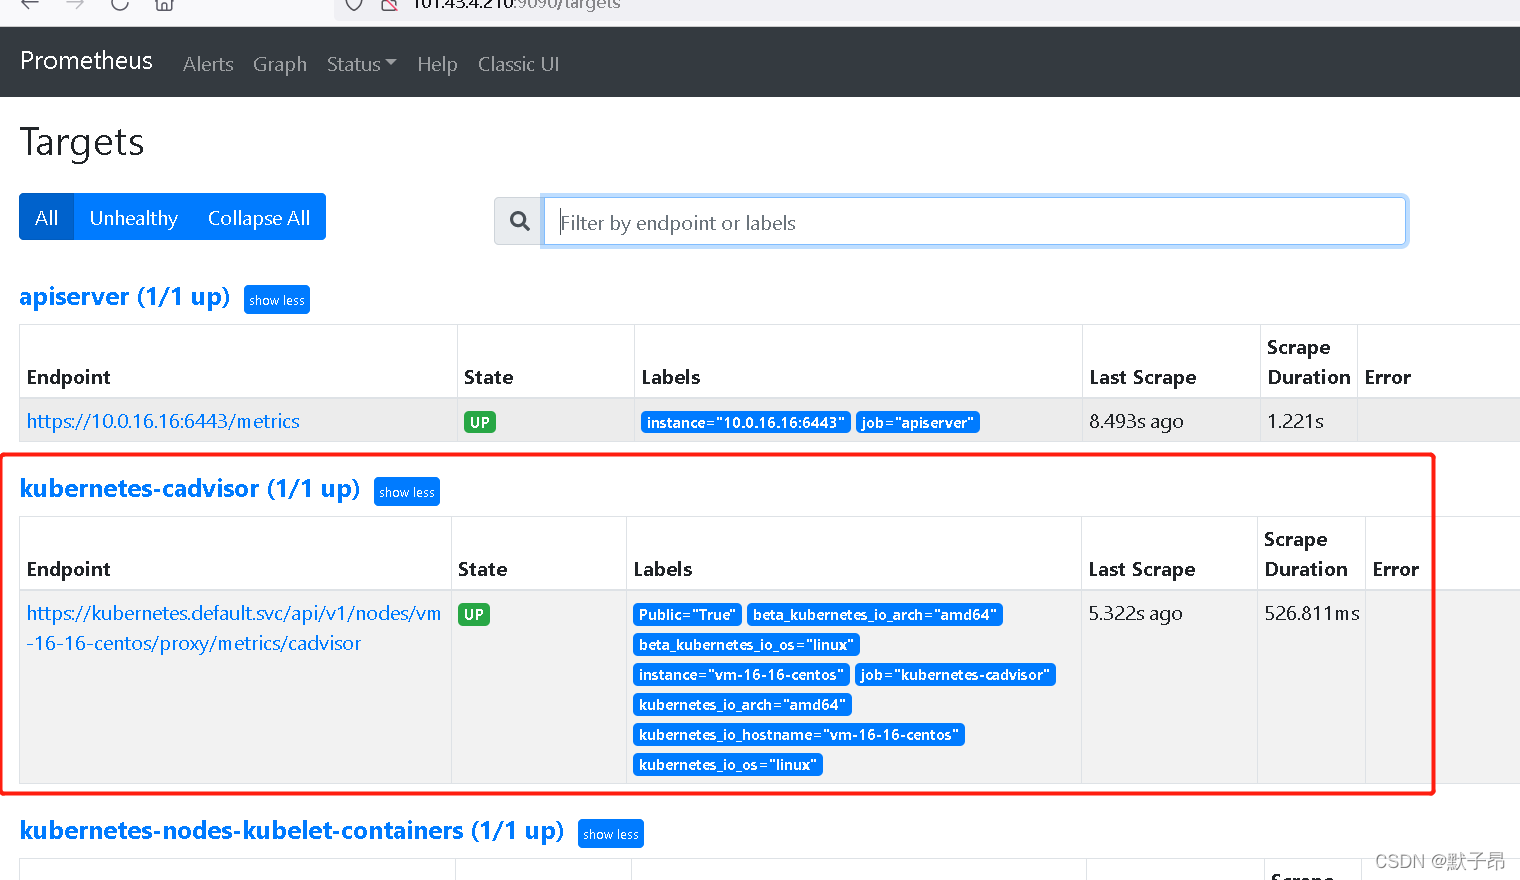
Task: Click the Collapse All button
Action: tap(259, 217)
